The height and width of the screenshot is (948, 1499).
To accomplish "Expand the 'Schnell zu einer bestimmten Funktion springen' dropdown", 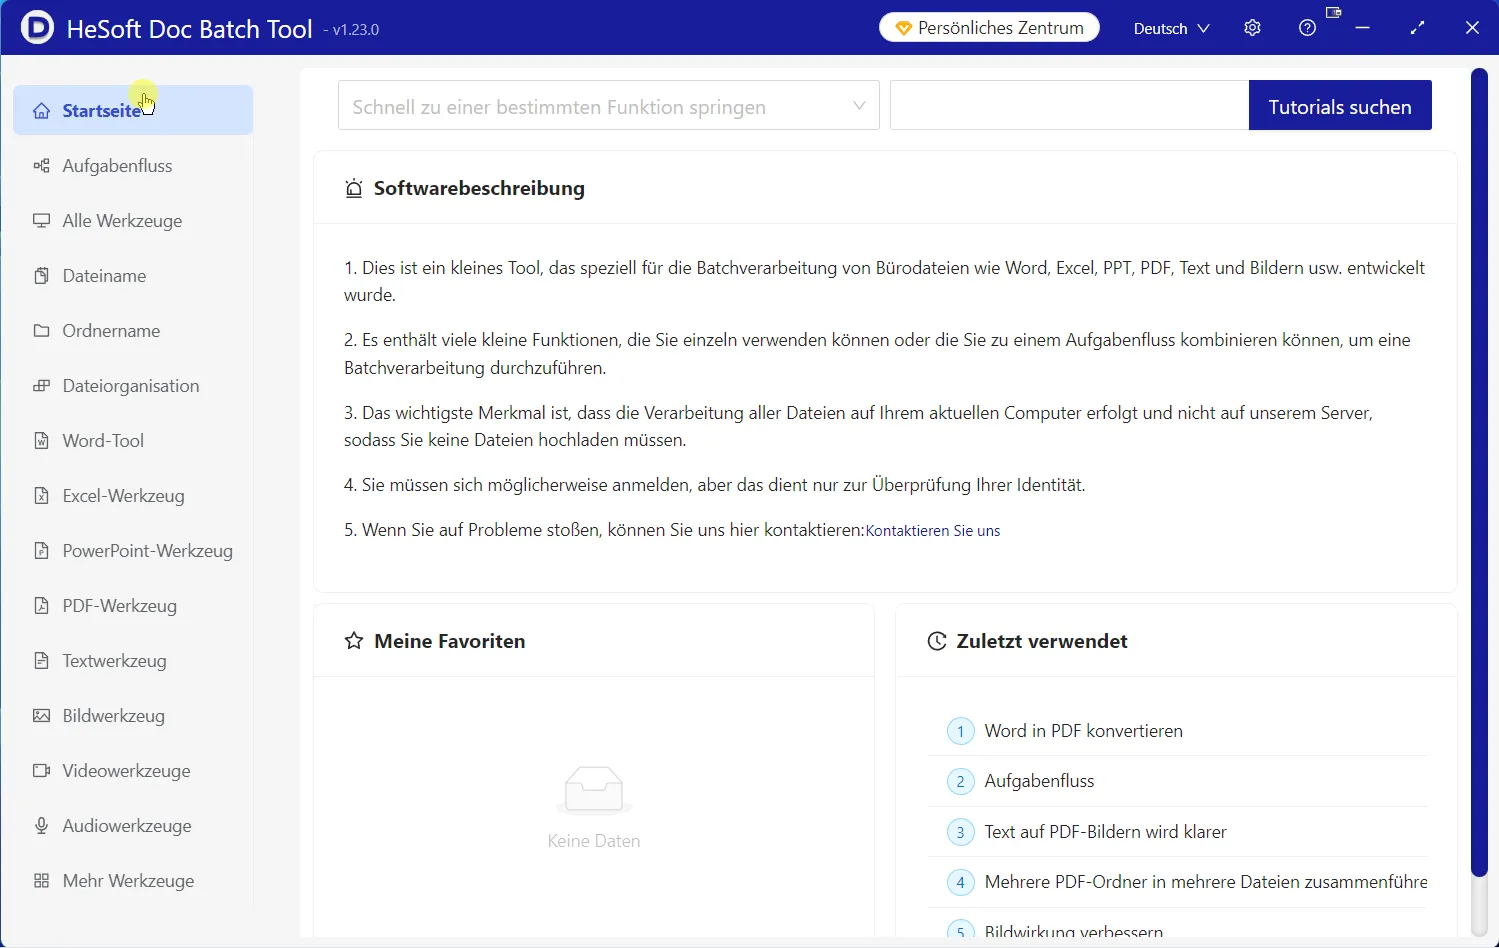I will pyautogui.click(x=609, y=105).
